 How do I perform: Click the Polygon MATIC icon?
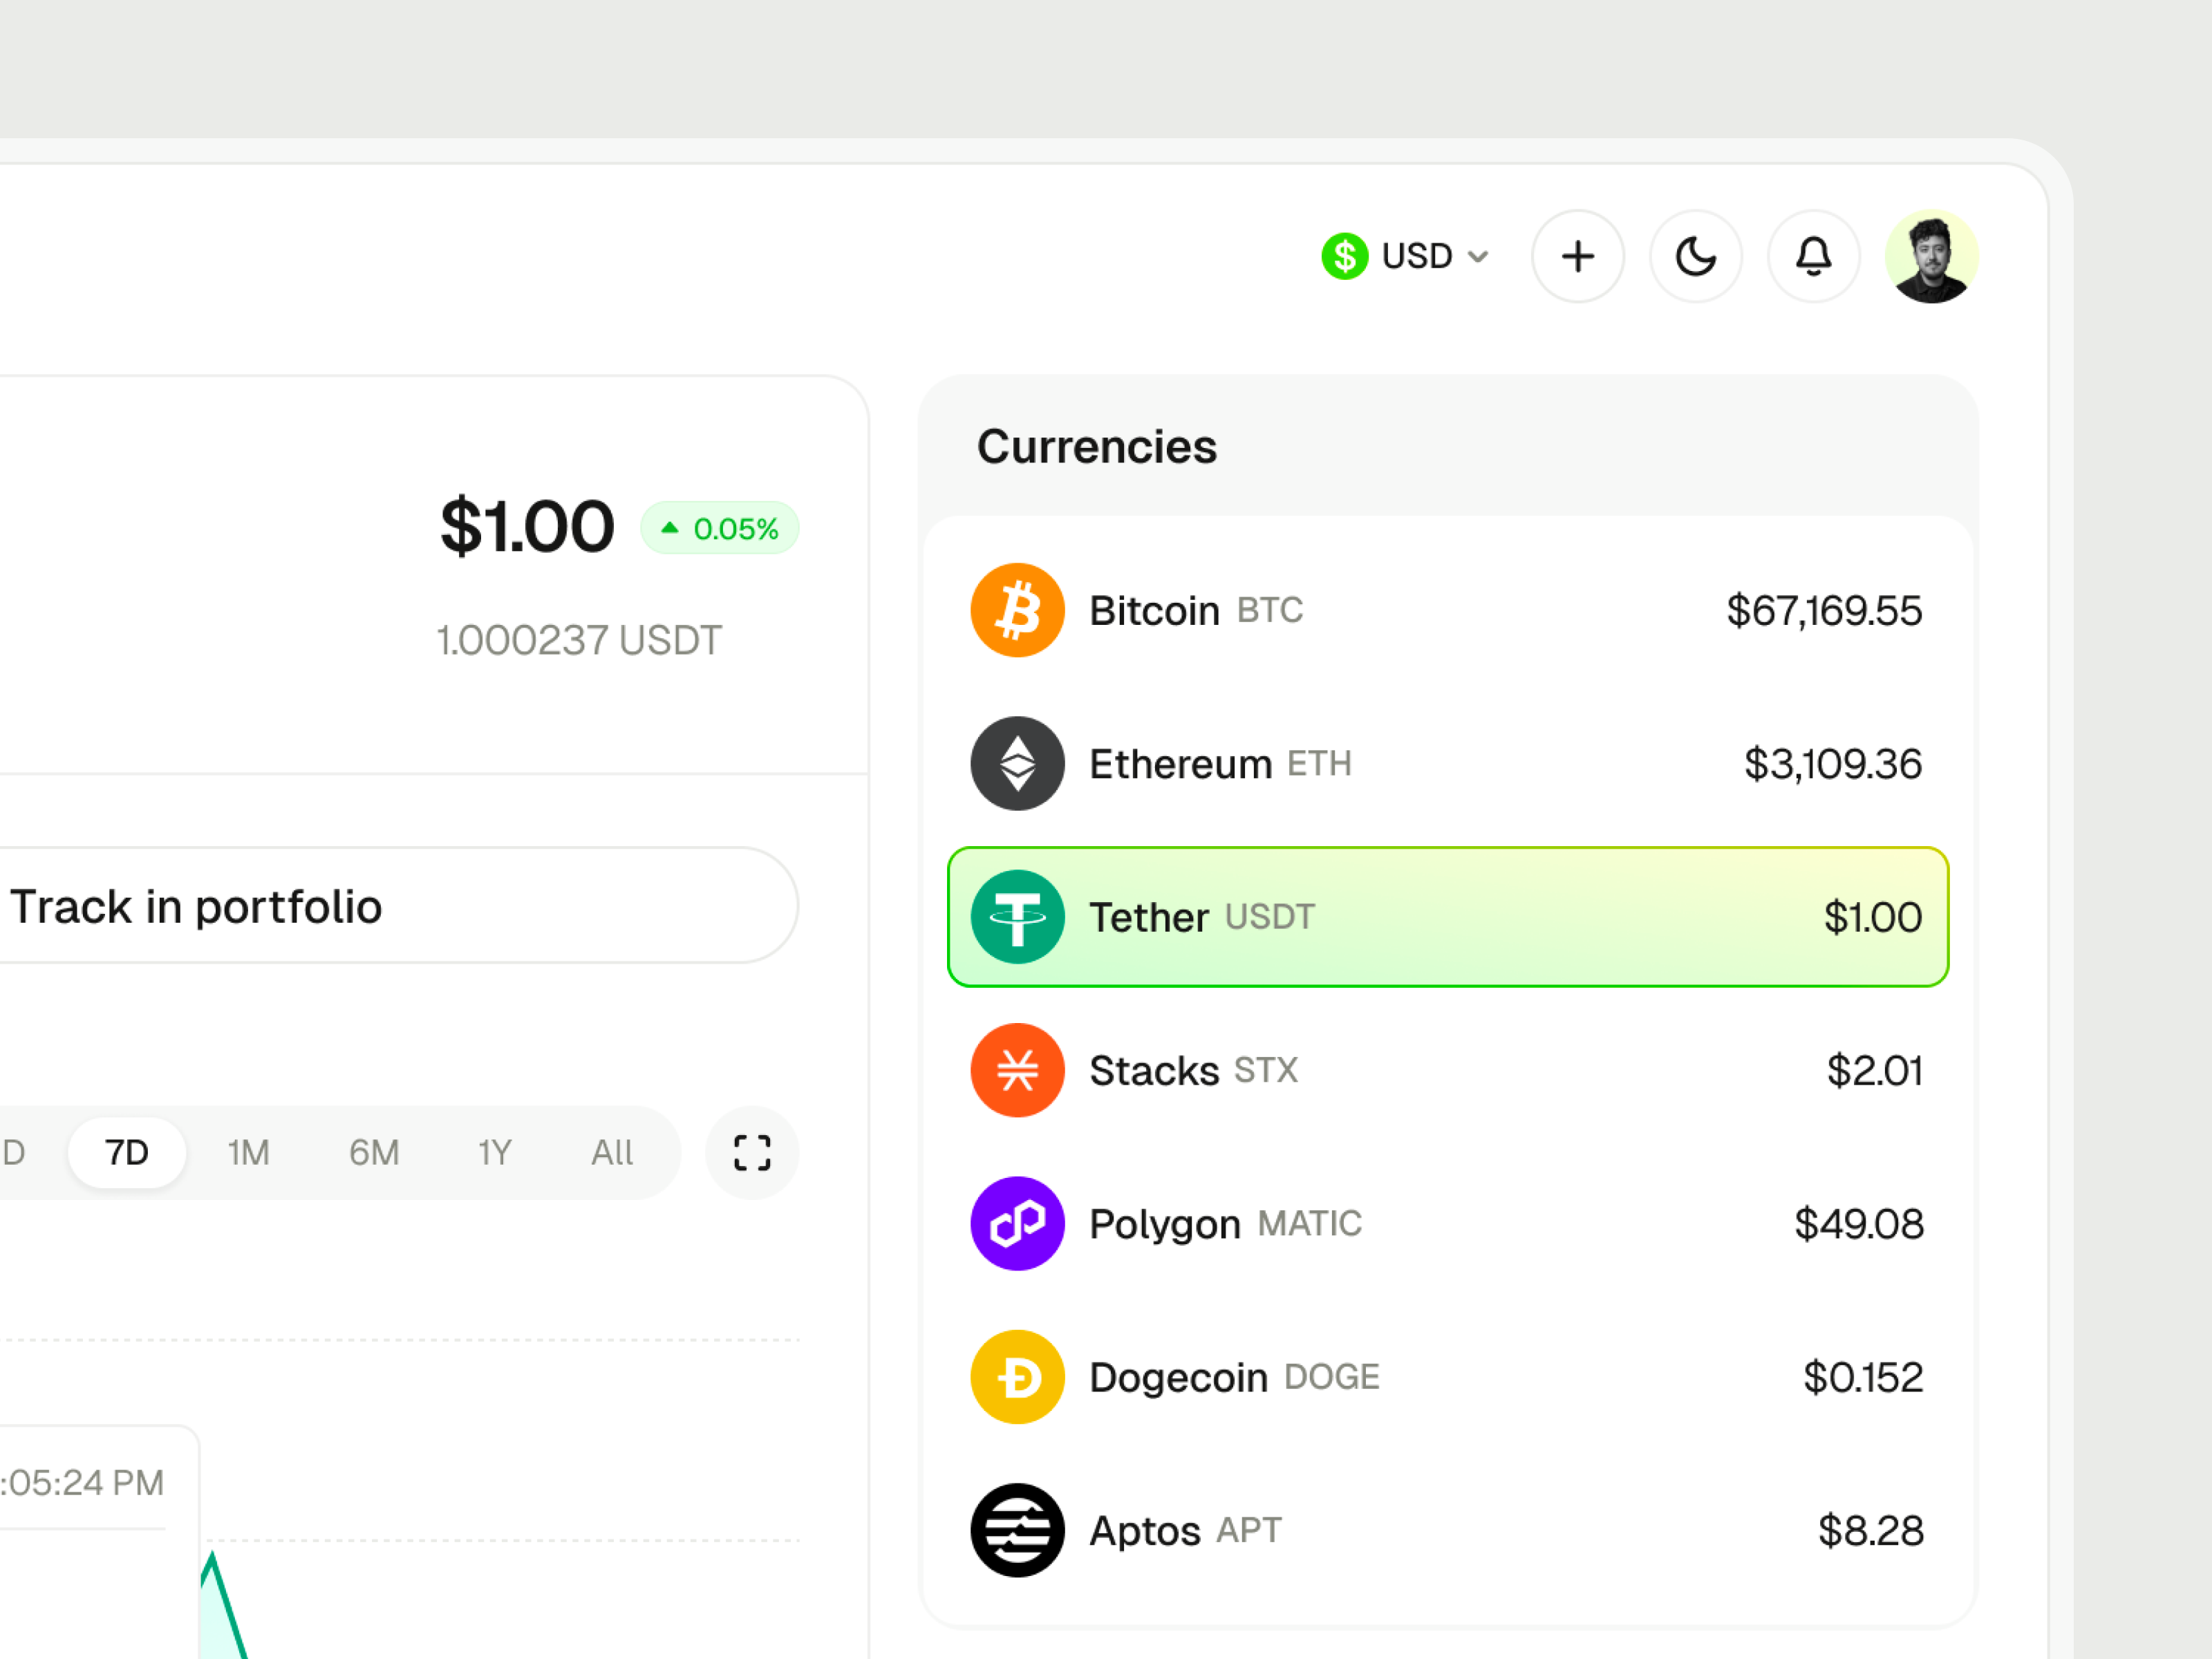tap(1017, 1224)
